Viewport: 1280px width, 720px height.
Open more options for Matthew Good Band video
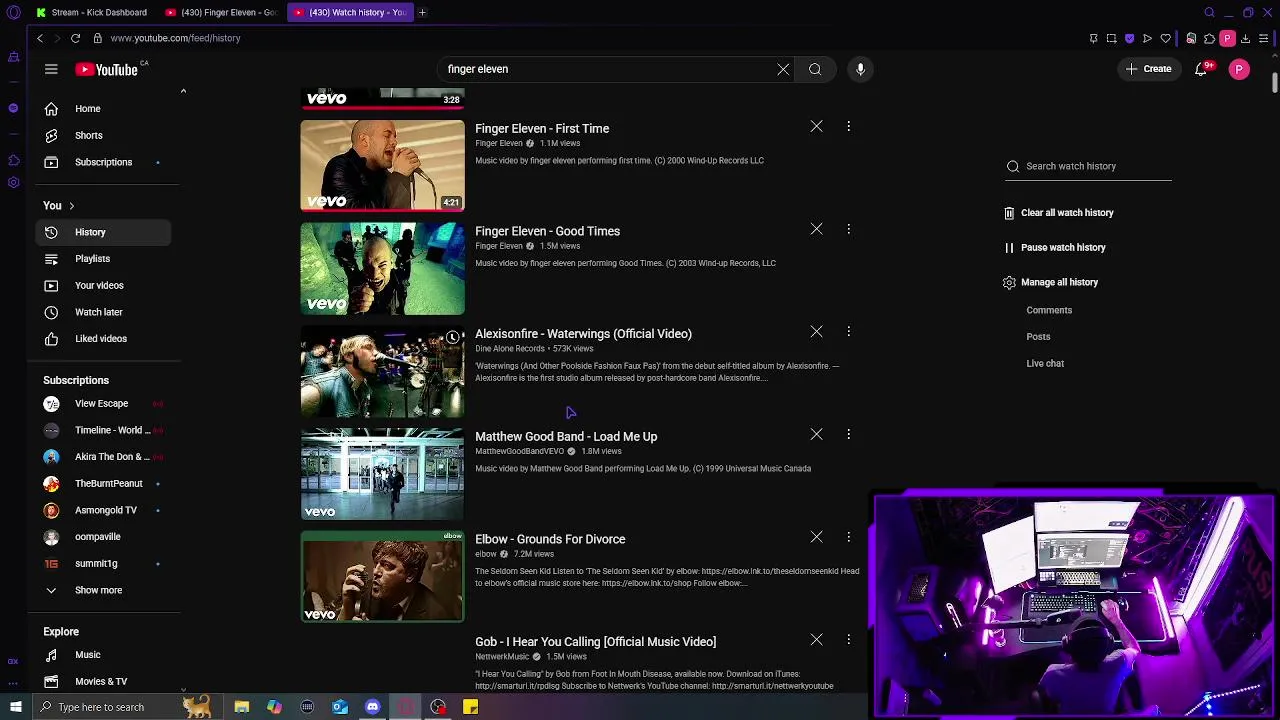pyautogui.click(x=848, y=434)
